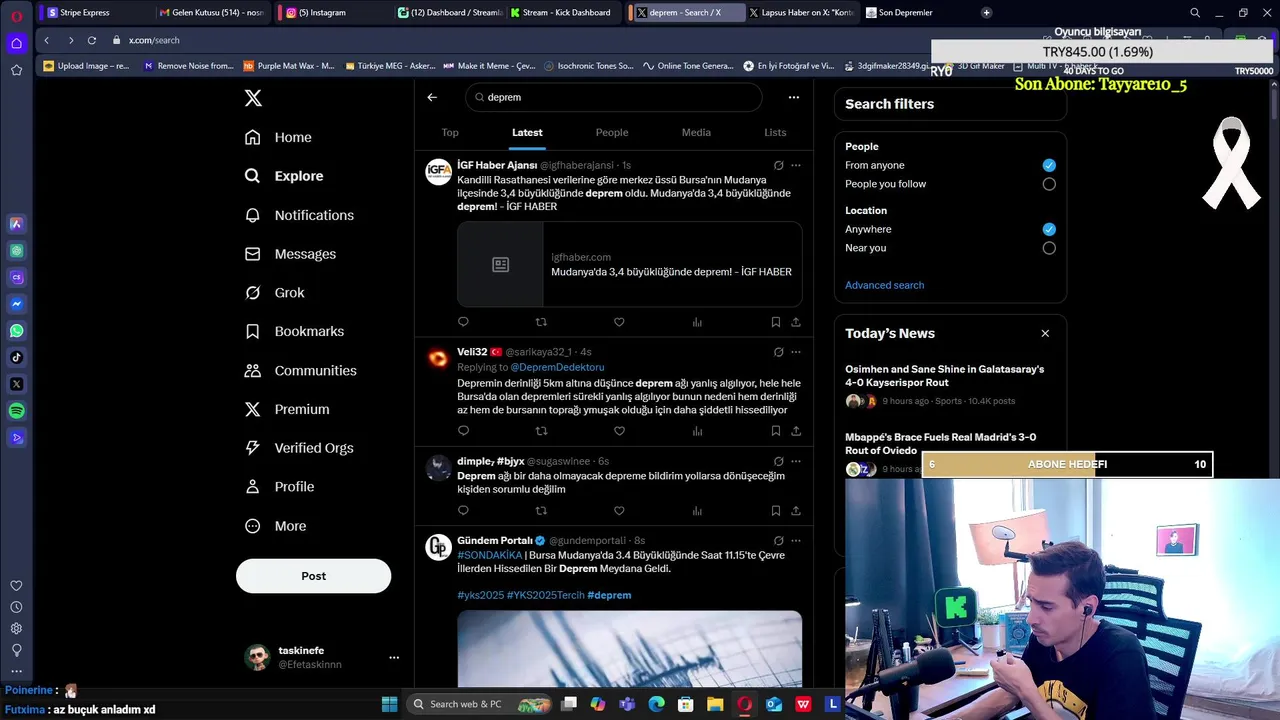Viewport: 1280px width, 720px height.
Task: Open Communities in the X sidebar
Action: coord(300,370)
